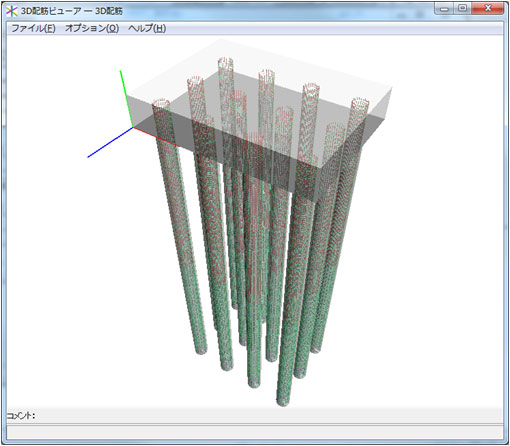Click the 3D配筋ビューア app icon in title bar
Viewport: 510px width, 446px height.
[12, 11]
